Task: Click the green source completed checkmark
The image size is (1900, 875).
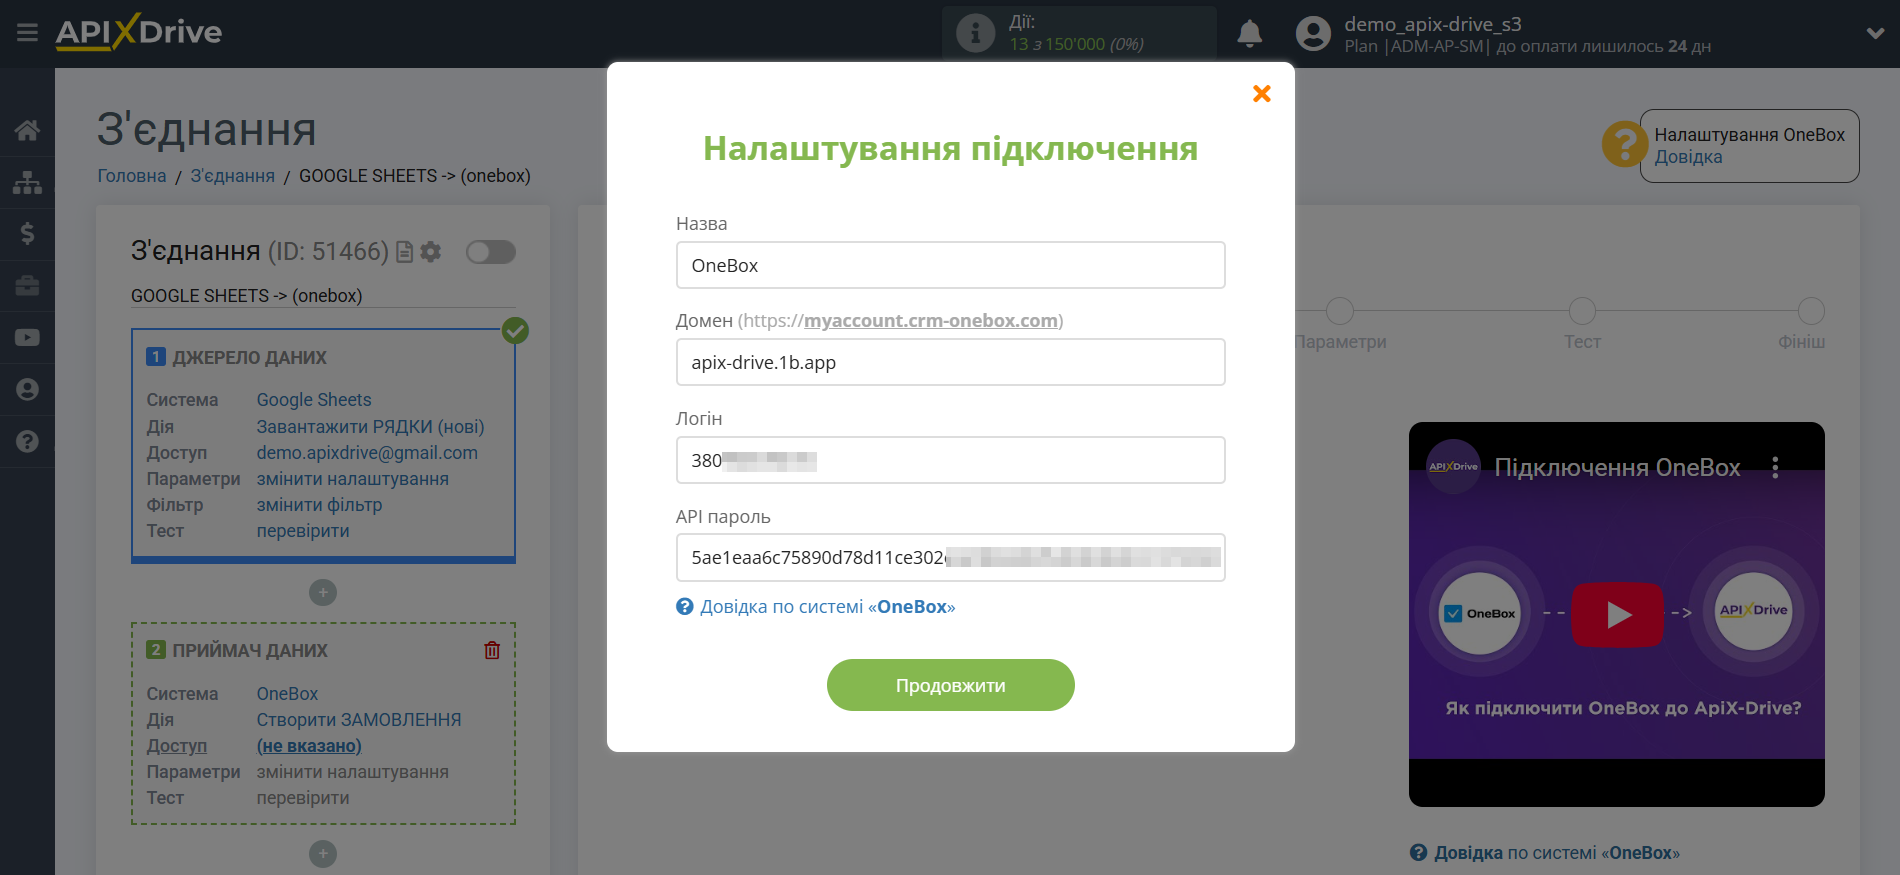Action: click(515, 330)
